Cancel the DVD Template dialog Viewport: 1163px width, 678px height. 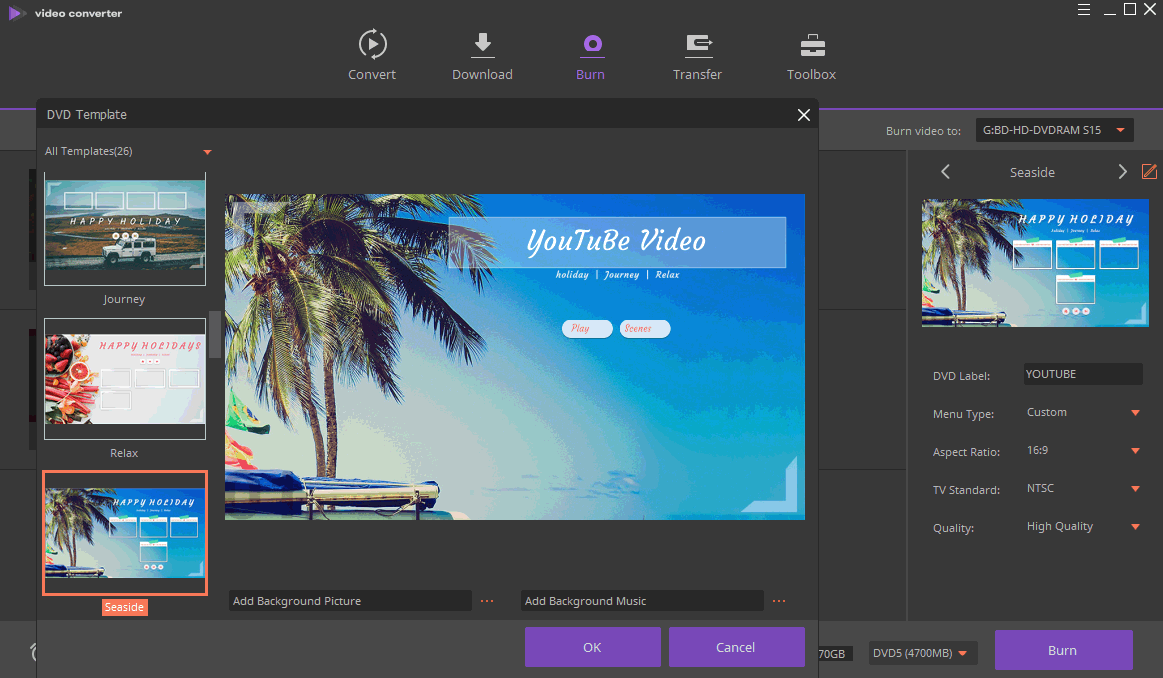736,647
